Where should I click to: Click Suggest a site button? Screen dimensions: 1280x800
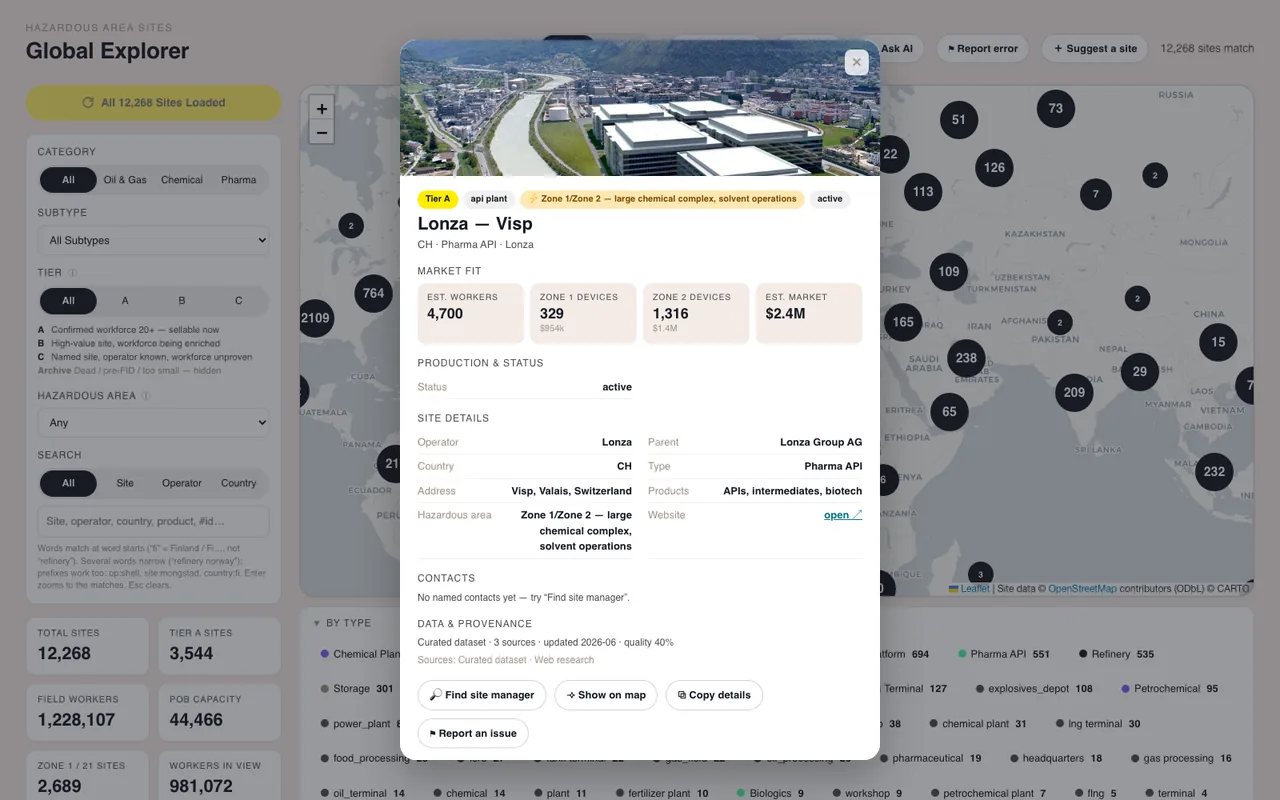coord(1095,48)
